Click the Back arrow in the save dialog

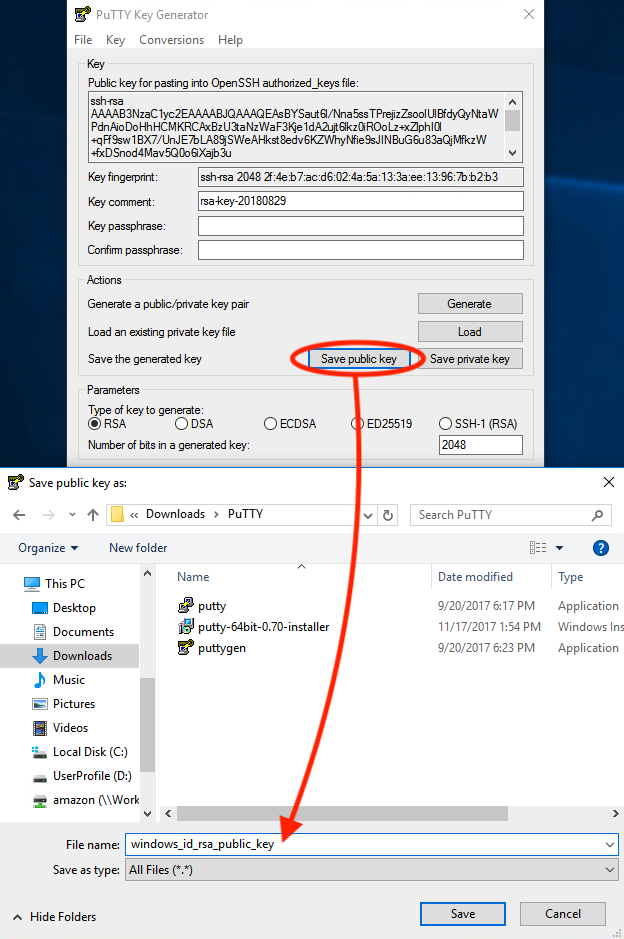pyautogui.click(x=19, y=515)
